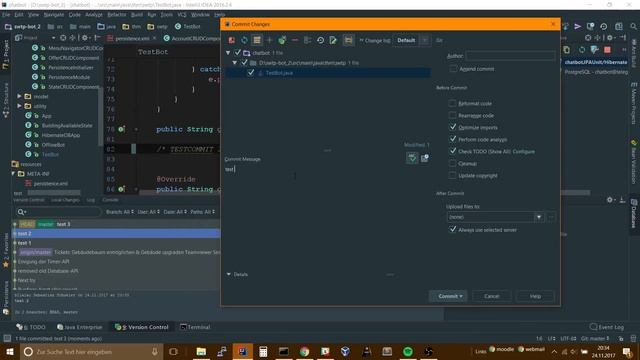Click run arrow icon in main toolbar
Viewport: 640px width, 360px height.
(578, 27)
